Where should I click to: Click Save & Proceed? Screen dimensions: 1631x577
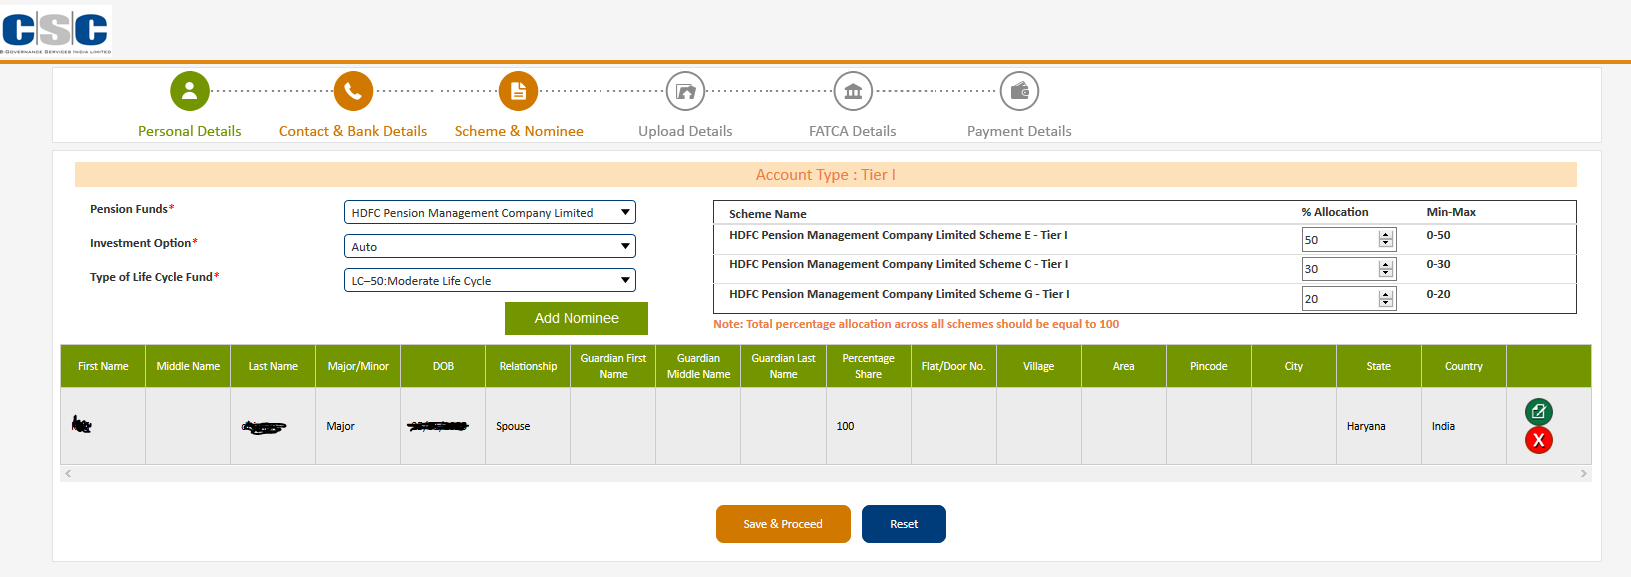(783, 524)
